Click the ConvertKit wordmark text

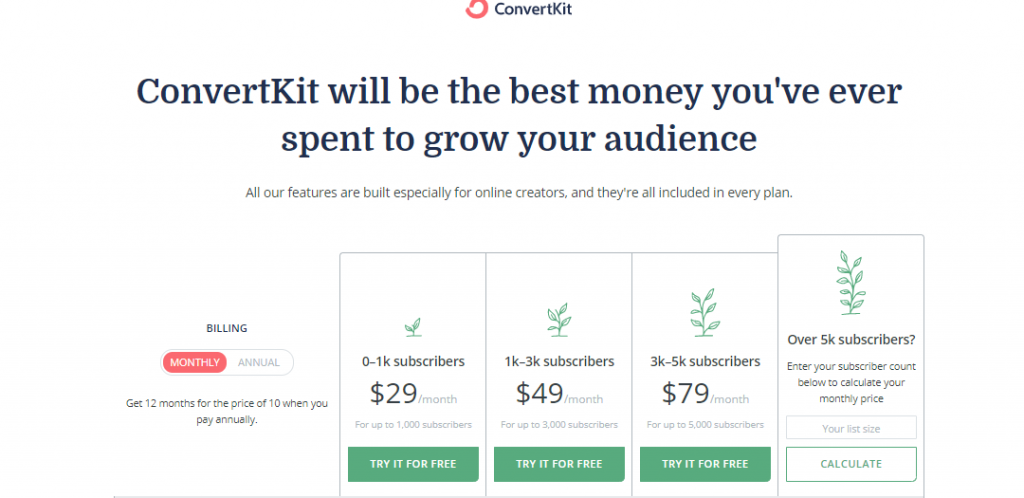click(533, 8)
